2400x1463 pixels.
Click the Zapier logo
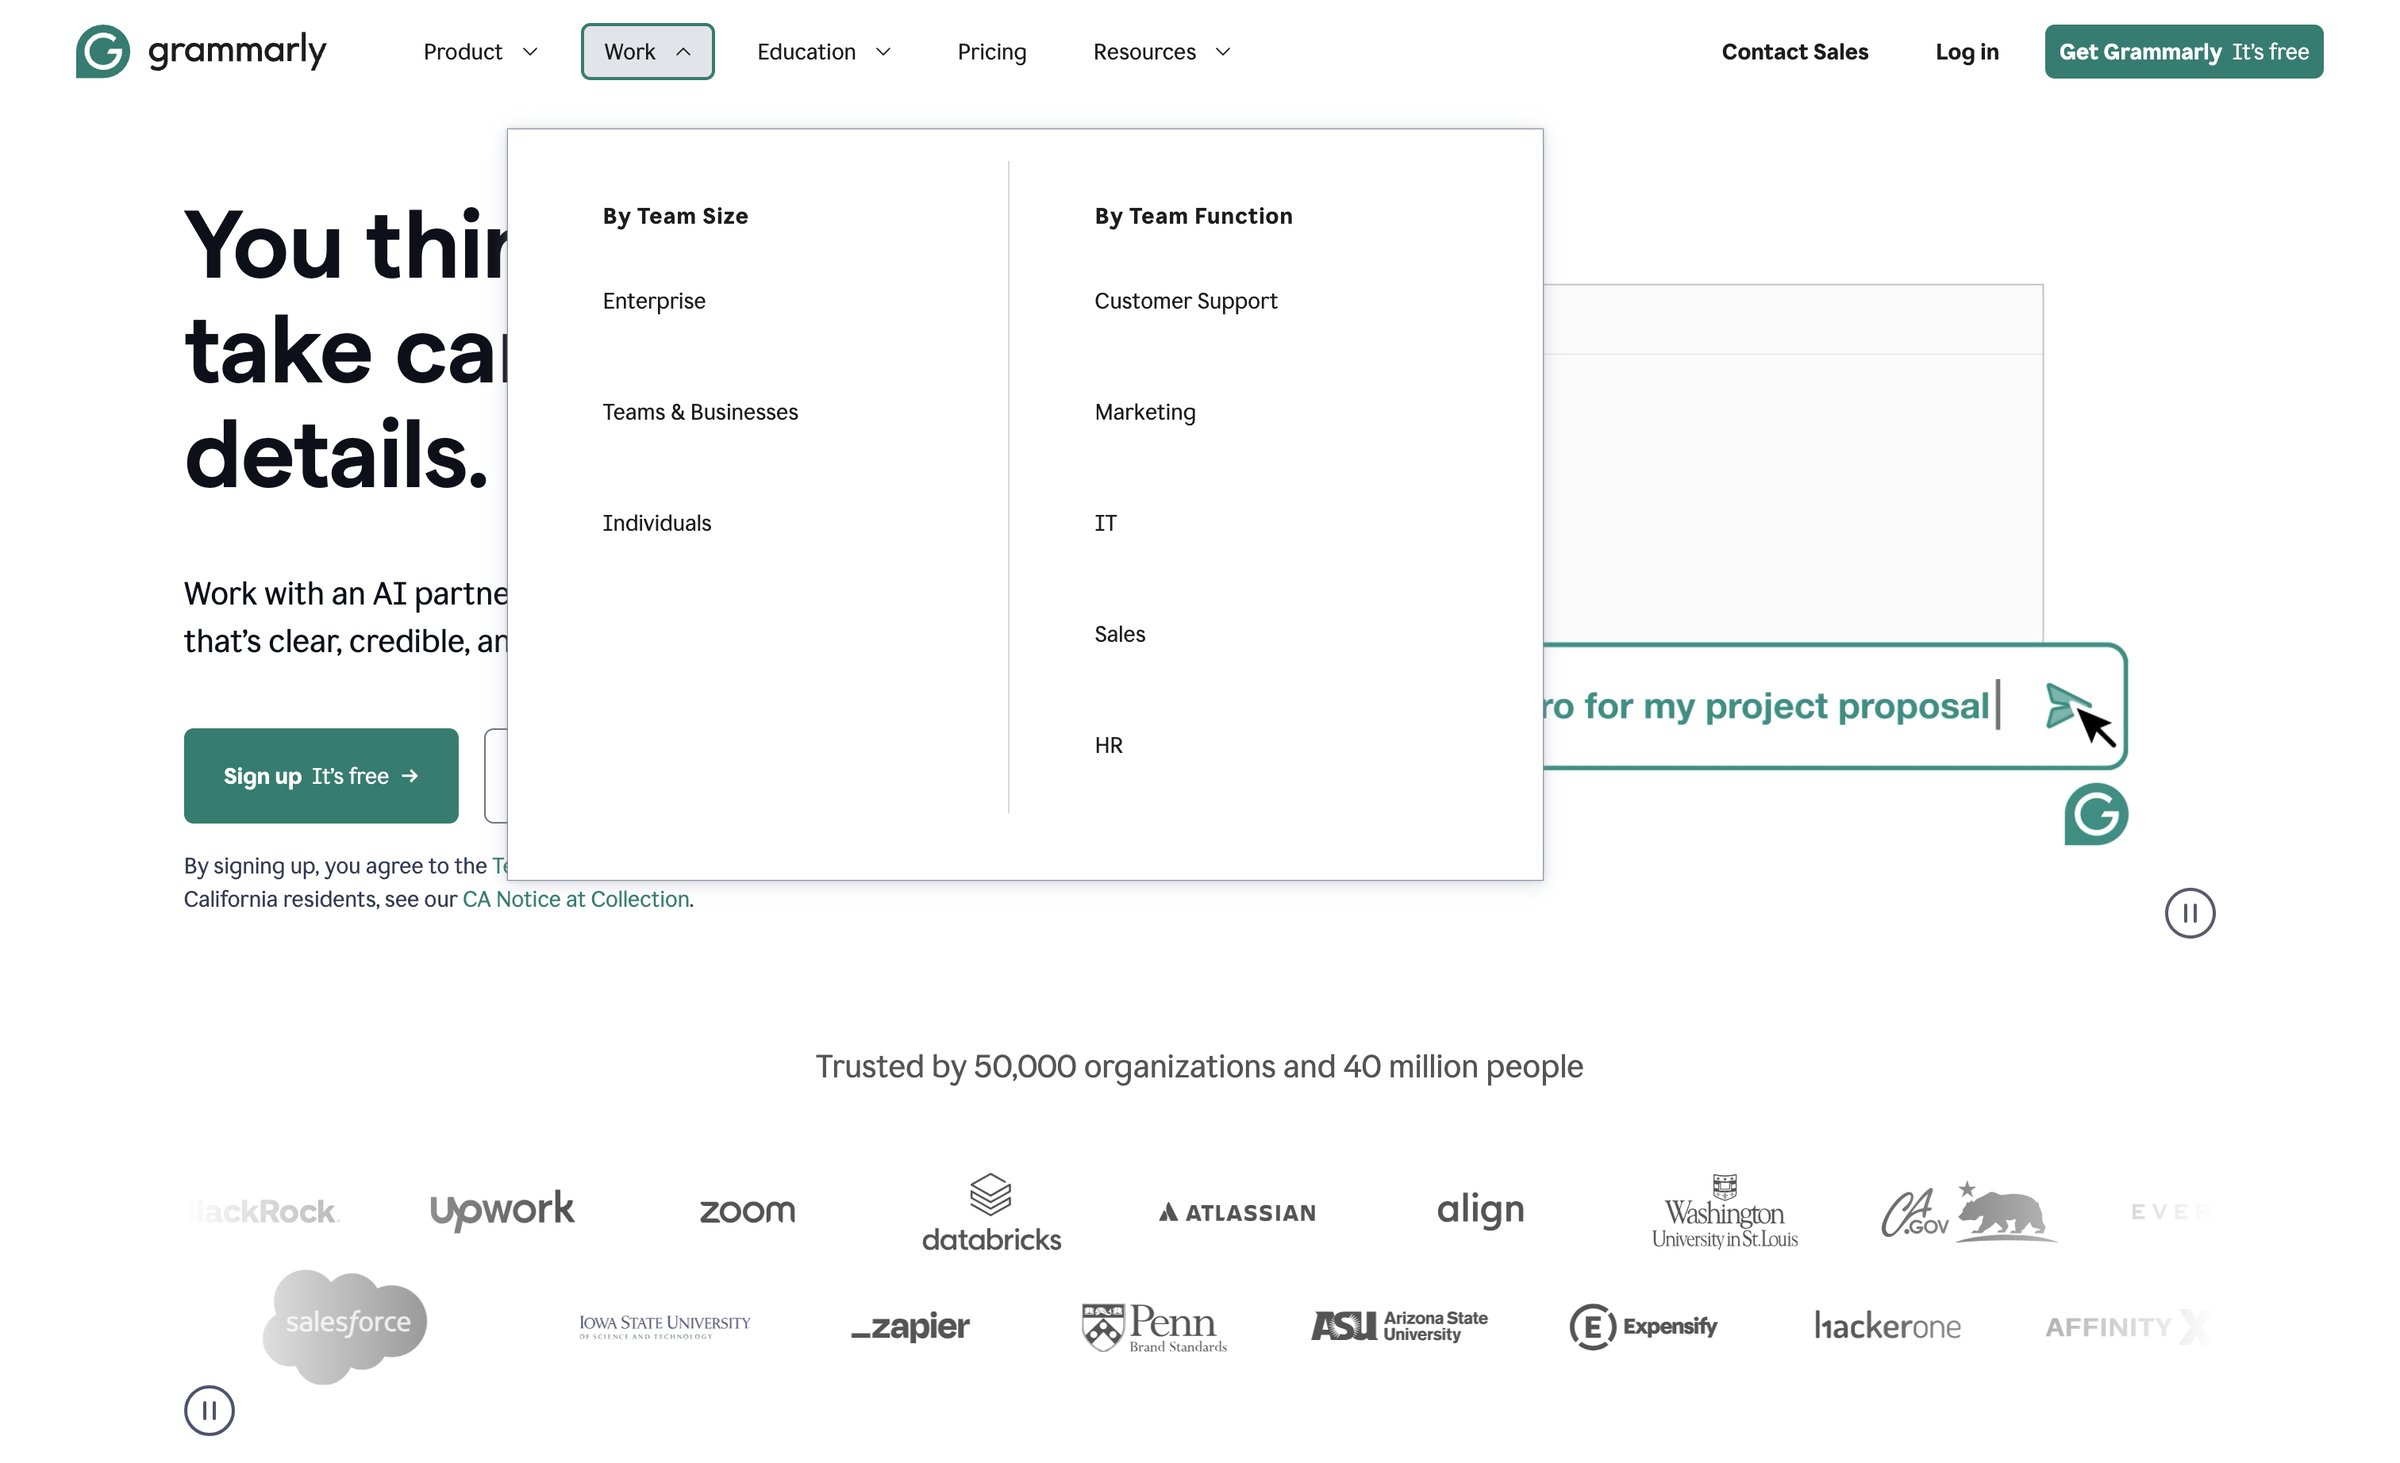[910, 1326]
